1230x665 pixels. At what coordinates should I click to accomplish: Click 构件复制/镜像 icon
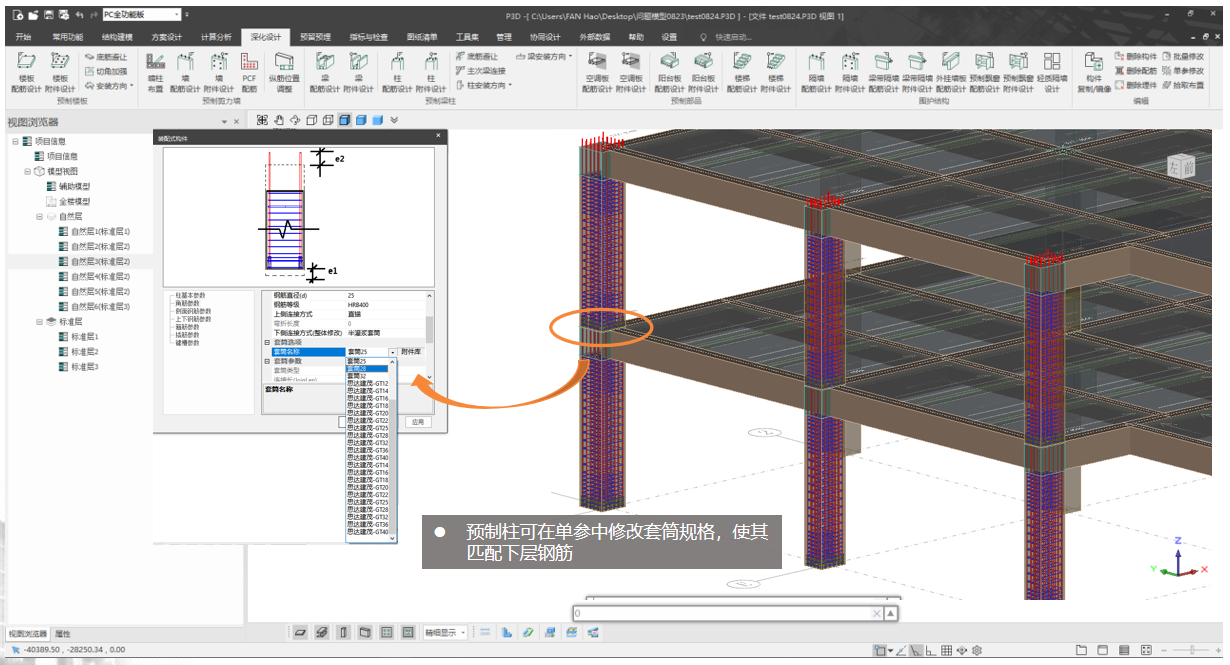(x=1093, y=68)
